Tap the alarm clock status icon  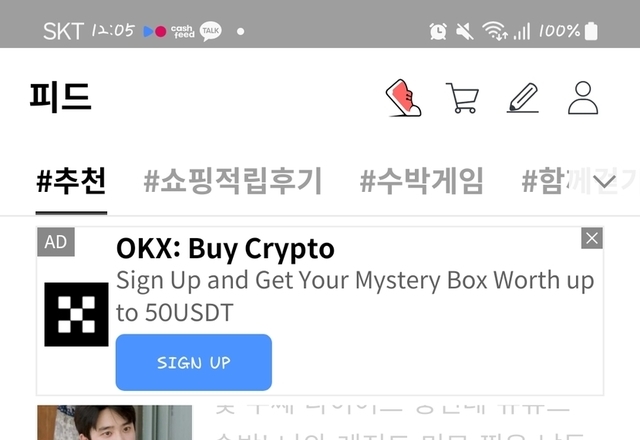coord(438,31)
